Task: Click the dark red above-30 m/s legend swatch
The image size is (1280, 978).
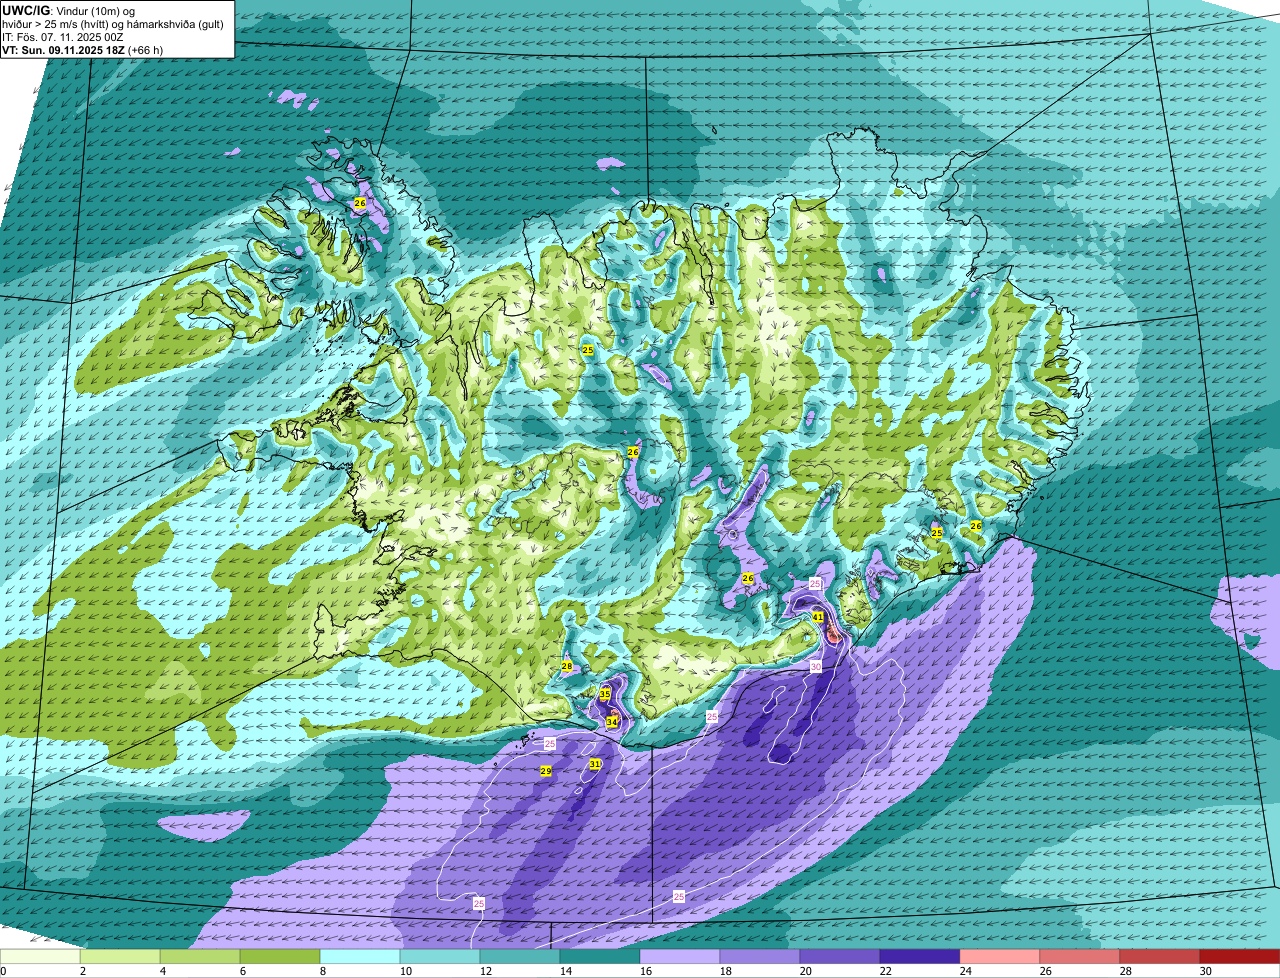Action: tap(1240, 956)
